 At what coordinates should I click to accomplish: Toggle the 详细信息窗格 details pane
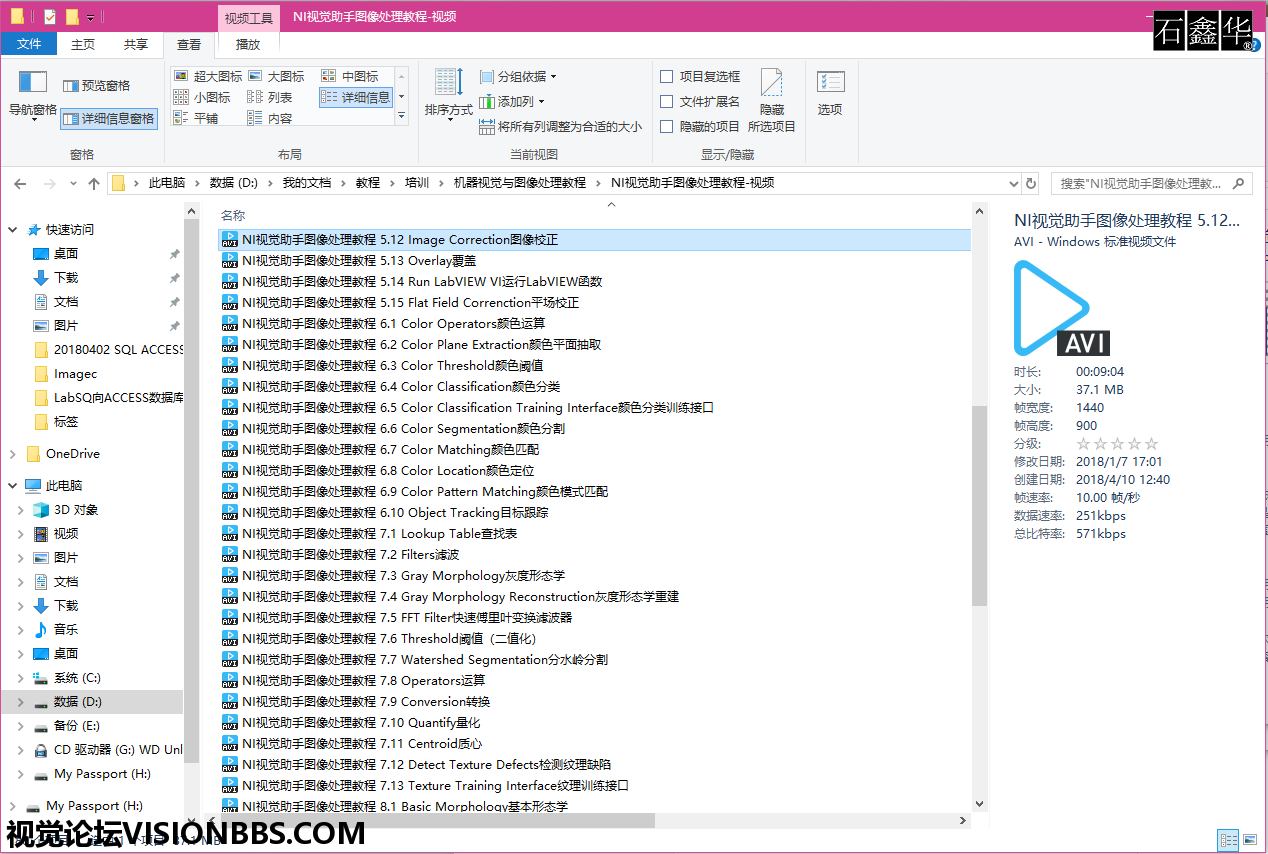[109, 118]
